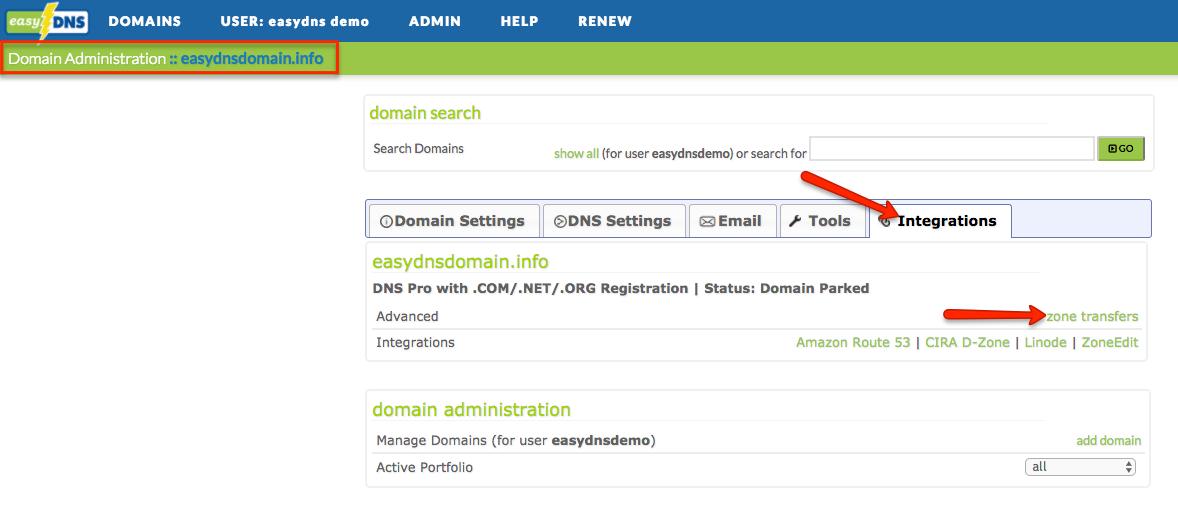This screenshot has width=1178, height=509.
Task: Open the HELP menu
Action: pos(519,21)
